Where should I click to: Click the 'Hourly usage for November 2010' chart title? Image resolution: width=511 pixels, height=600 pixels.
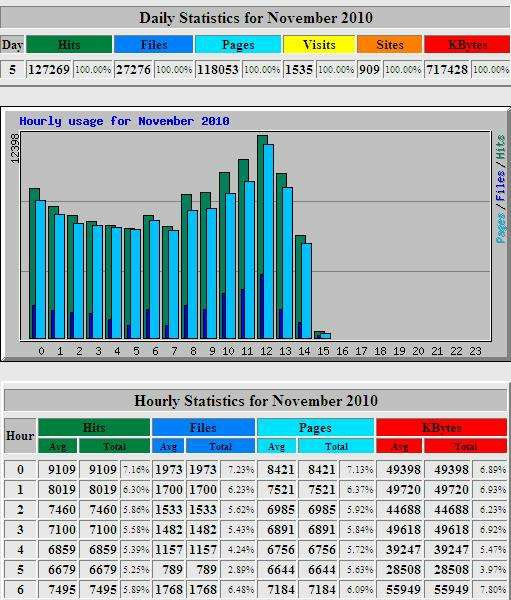[x=124, y=121]
